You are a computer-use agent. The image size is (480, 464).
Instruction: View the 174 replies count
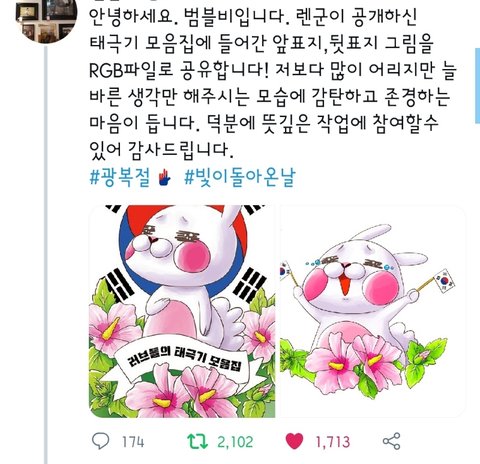[x=133, y=442]
